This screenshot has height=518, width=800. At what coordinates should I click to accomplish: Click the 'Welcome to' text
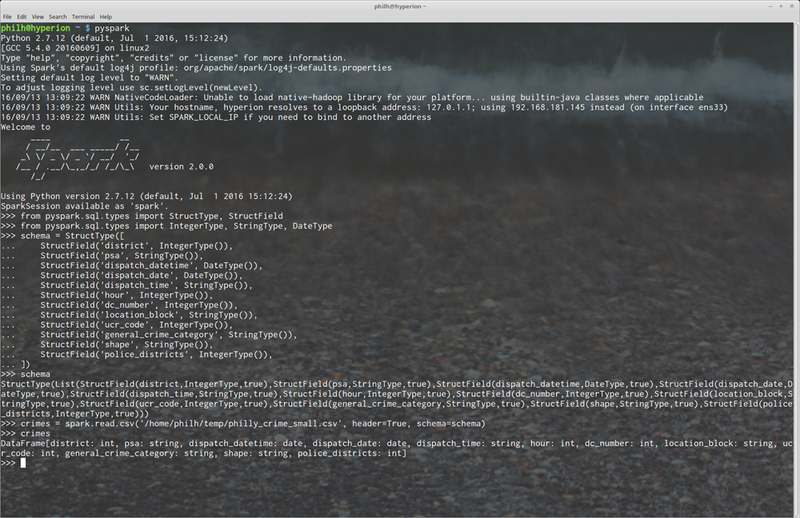click(26, 127)
